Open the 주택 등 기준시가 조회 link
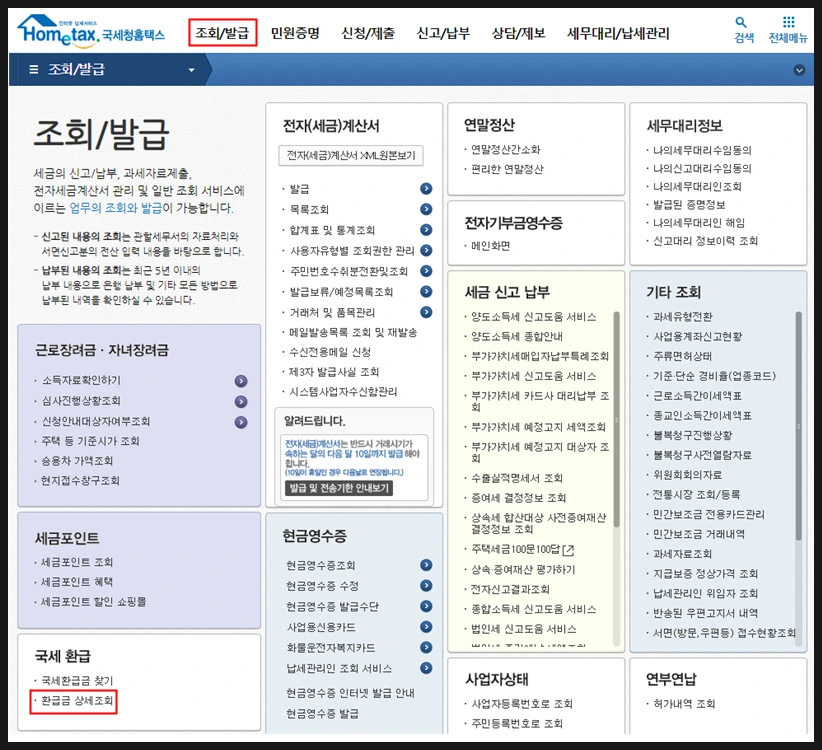The width and height of the screenshot is (822, 750). click(90, 441)
